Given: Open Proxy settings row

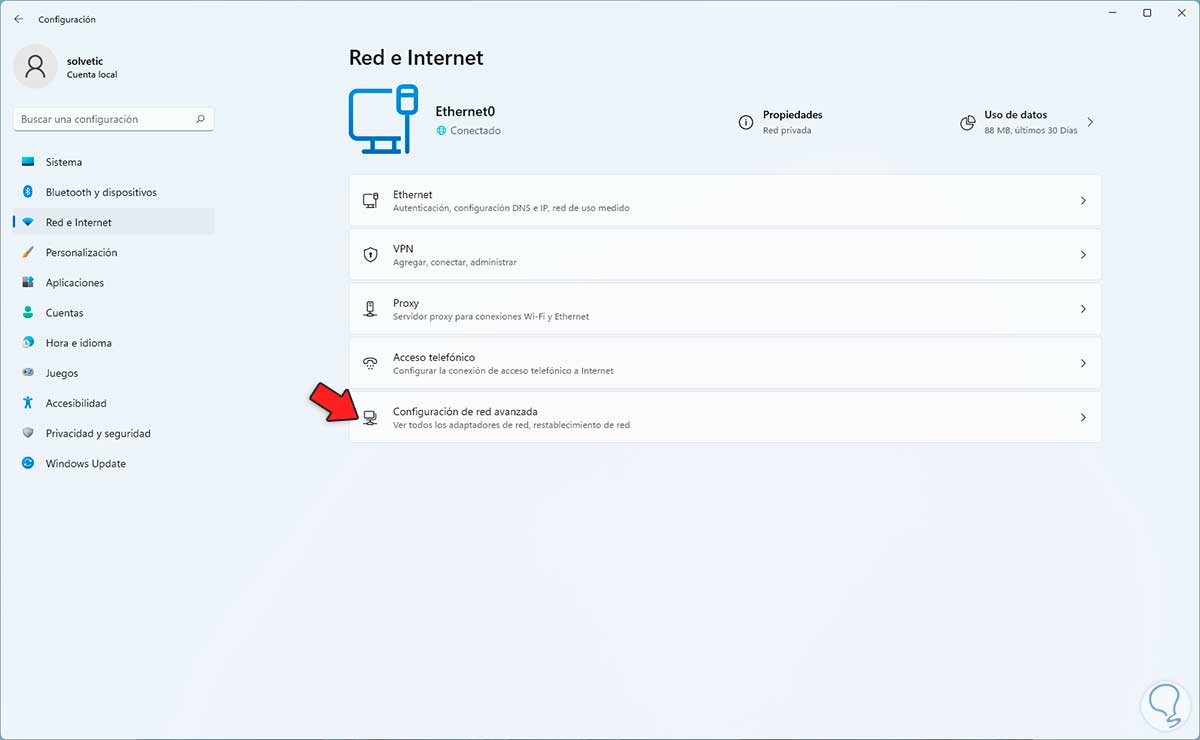Looking at the screenshot, I should (x=725, y=309).
